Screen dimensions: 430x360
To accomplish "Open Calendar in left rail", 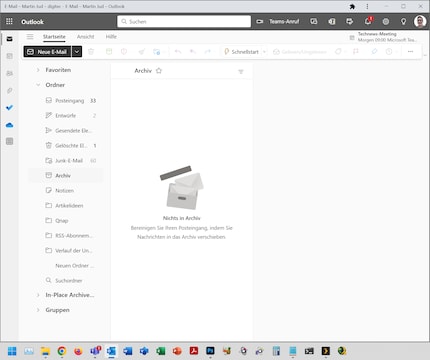I will coord(9,56).
